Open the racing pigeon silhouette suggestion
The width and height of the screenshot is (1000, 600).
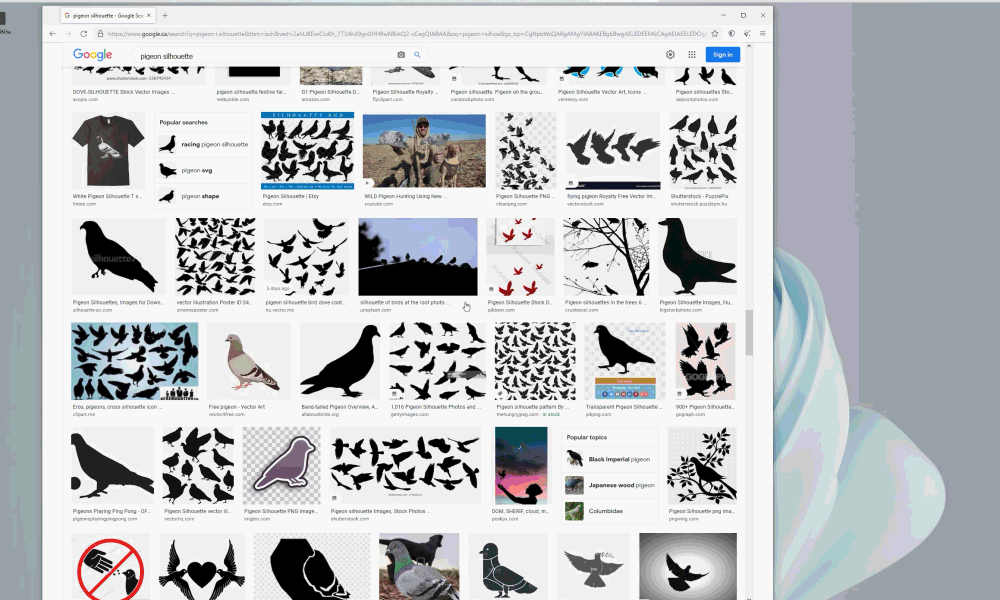coord(203,145)
